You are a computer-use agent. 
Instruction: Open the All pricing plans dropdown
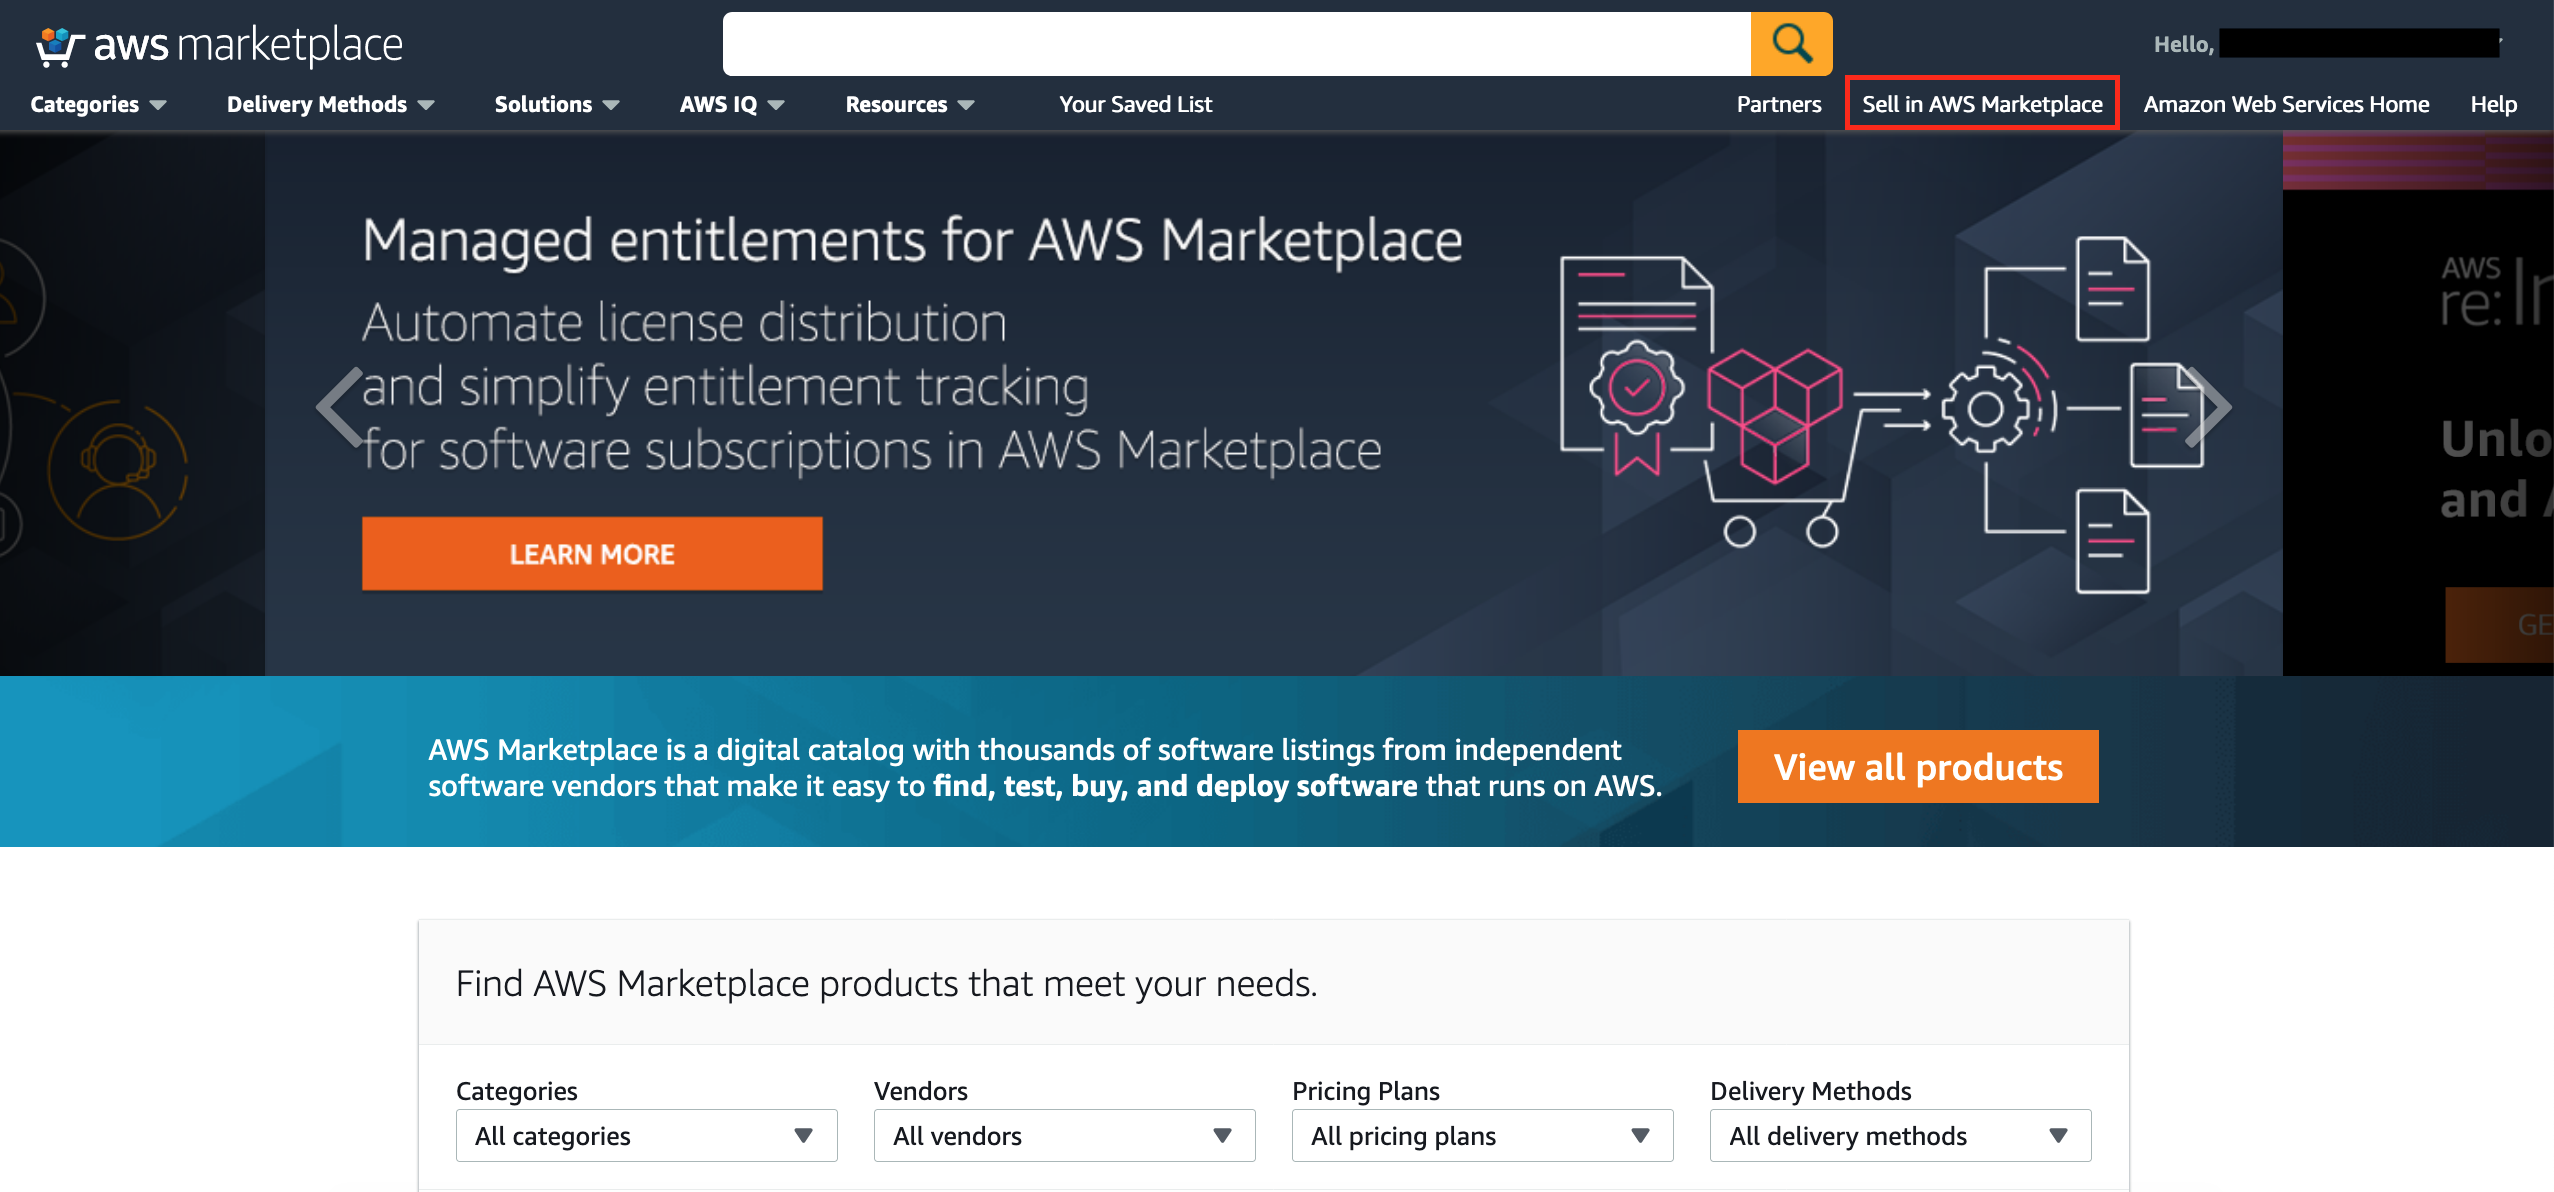[1482, 1136]
